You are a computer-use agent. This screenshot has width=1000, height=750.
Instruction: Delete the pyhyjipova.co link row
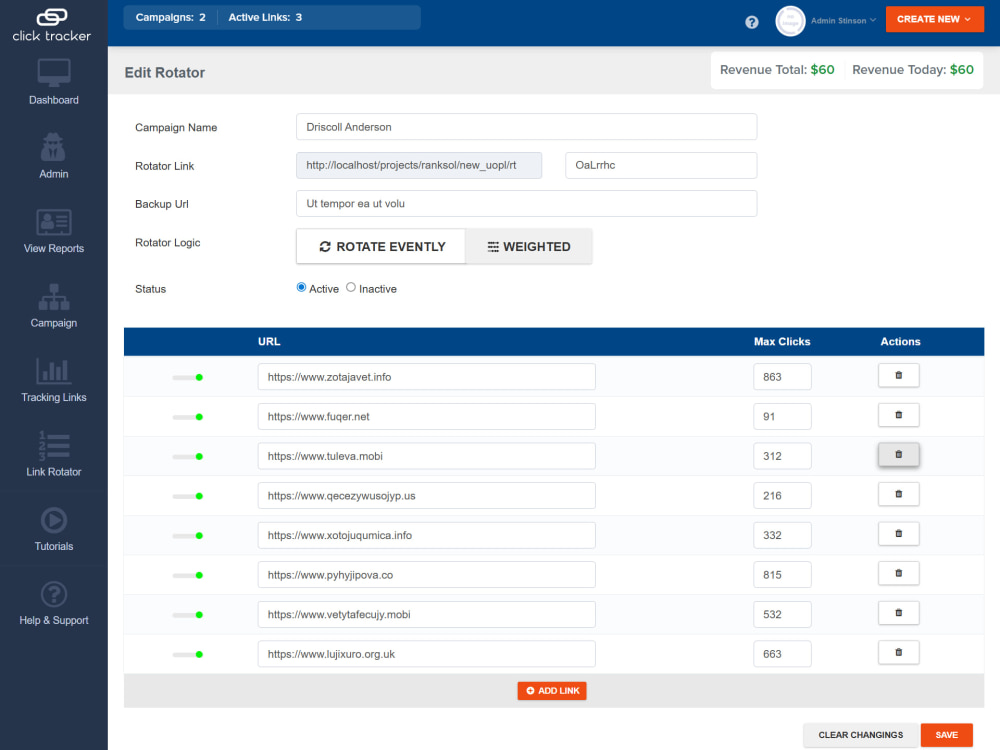[899, 573]
